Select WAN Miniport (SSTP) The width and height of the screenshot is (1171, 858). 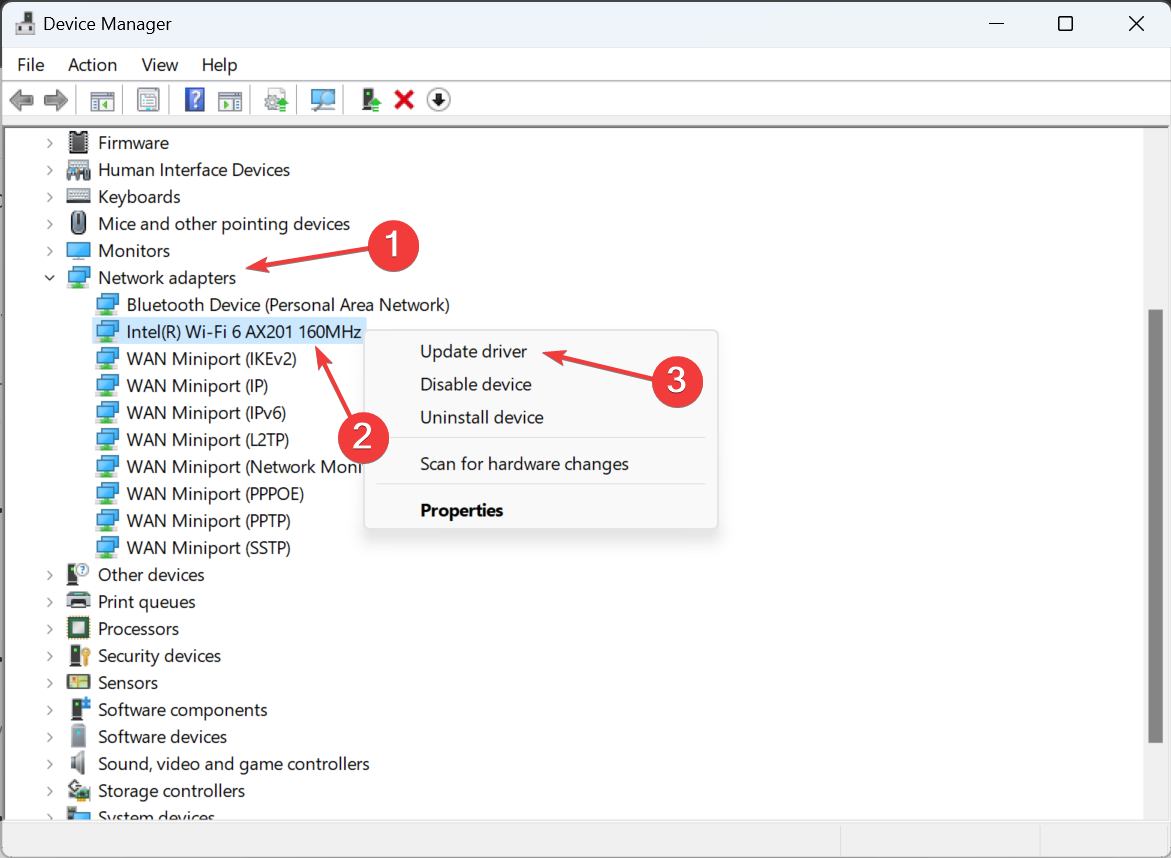tap(208, 547)
